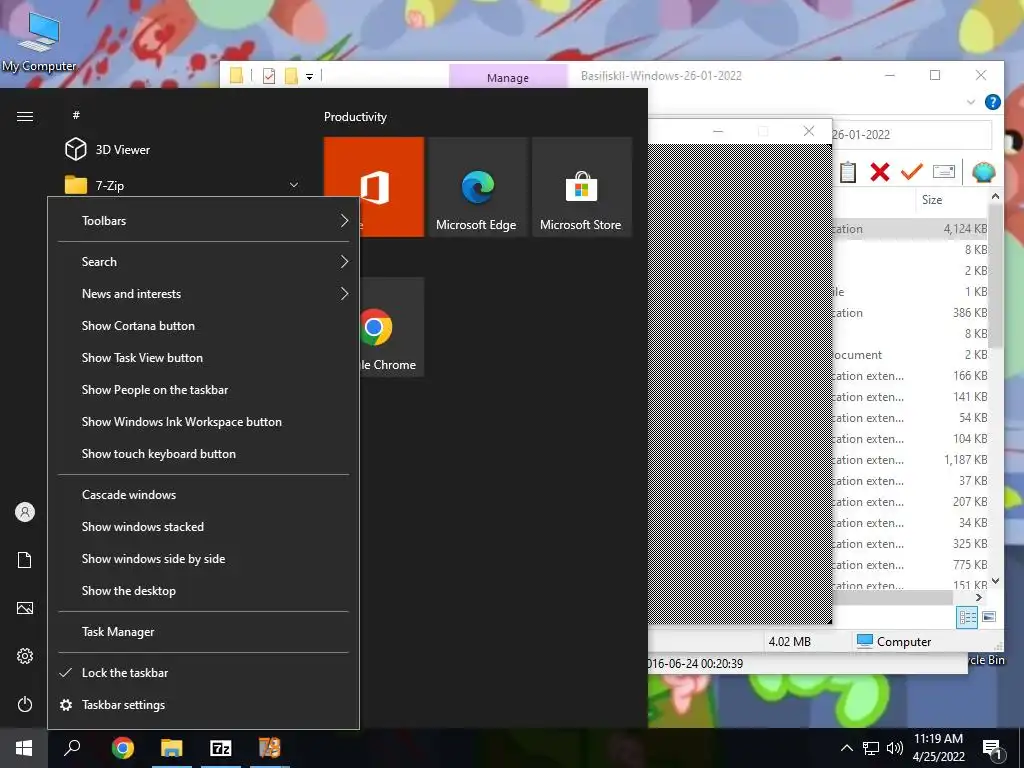Image resolution: width=1024 pixels, height=768 pixels.
Task: Open File Explorer from the taskbar
Action: click(x=172, y=748)
